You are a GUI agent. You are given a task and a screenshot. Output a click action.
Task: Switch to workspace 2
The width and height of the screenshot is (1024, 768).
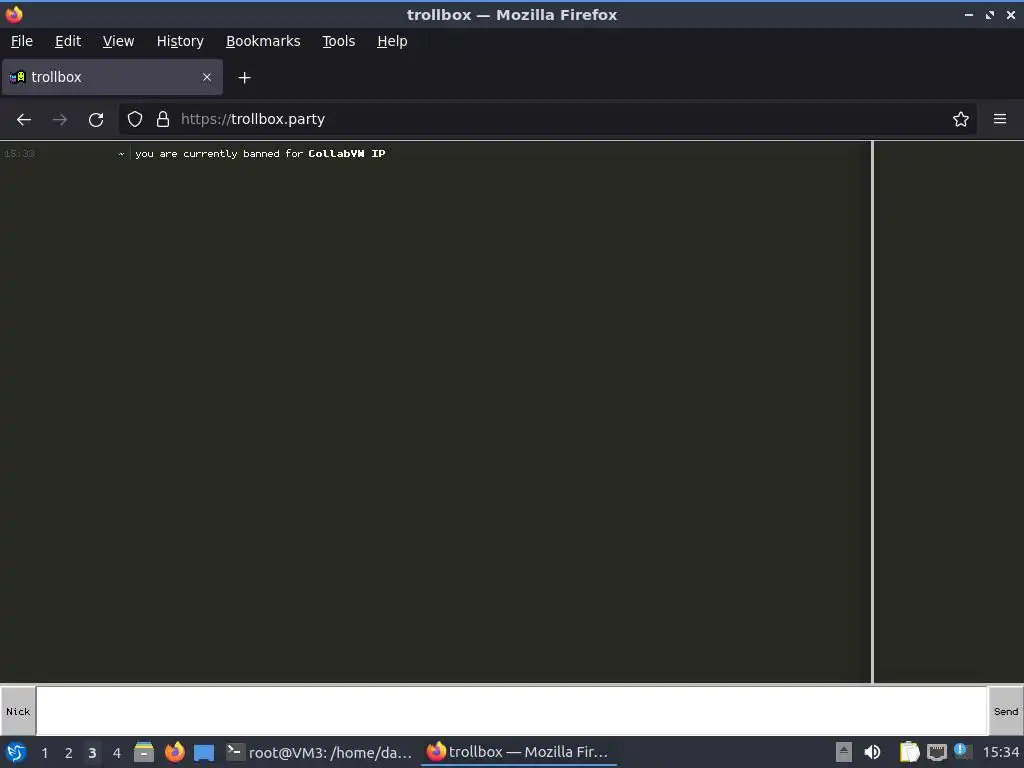click(x=69, y=753)
